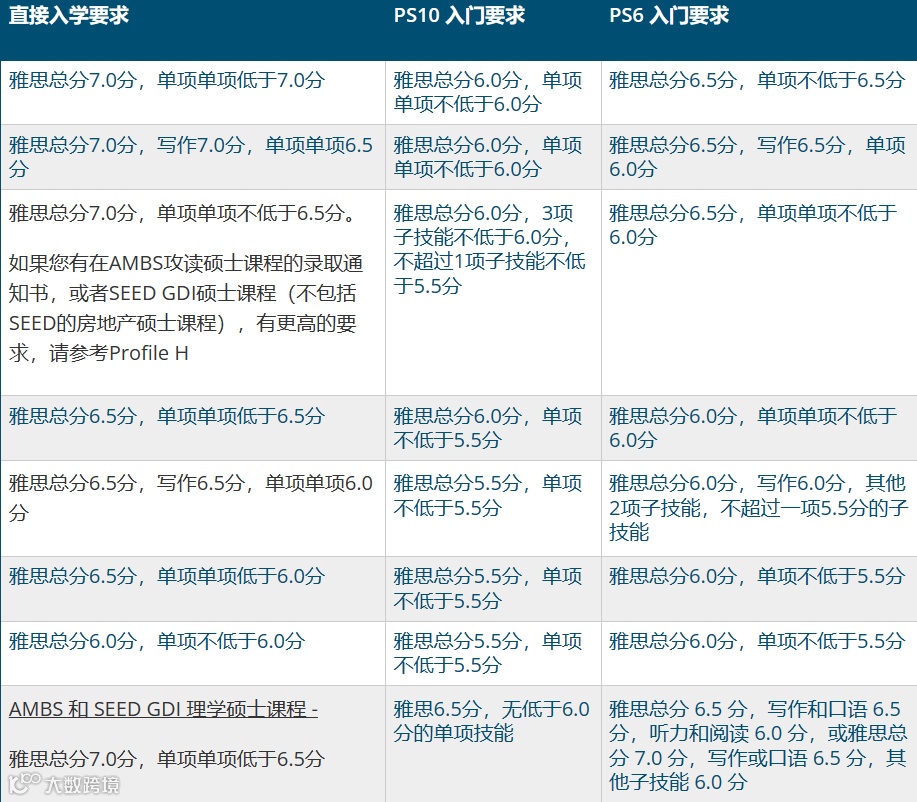917x802 pixels.
Task: Click text 雅思总分7.0分，单项单项低于6.5分
Action: click(167, 759)
